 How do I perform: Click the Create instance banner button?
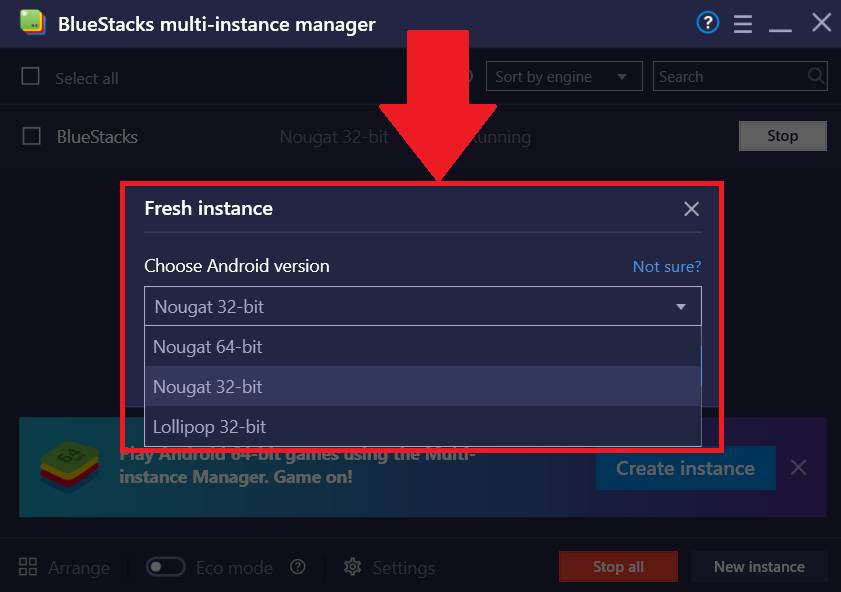point(685,468)
